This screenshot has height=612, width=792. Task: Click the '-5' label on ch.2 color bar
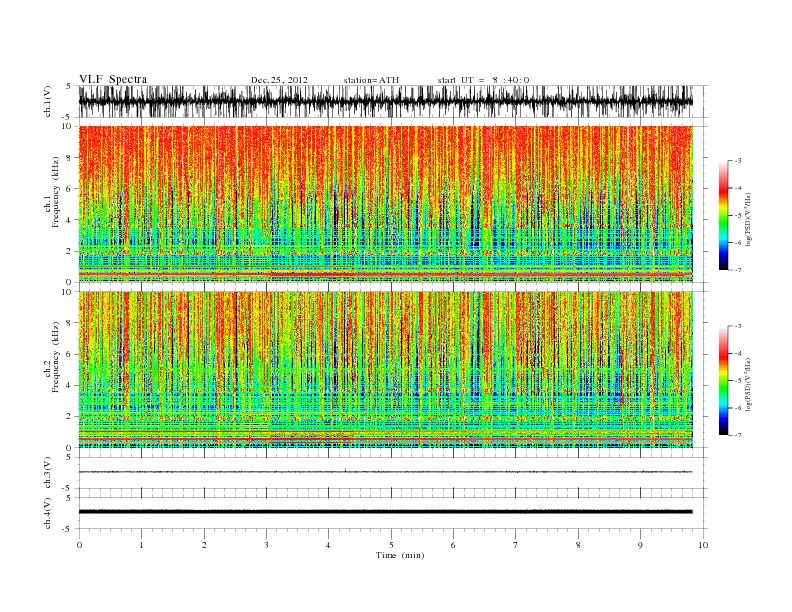coord(738,381)
